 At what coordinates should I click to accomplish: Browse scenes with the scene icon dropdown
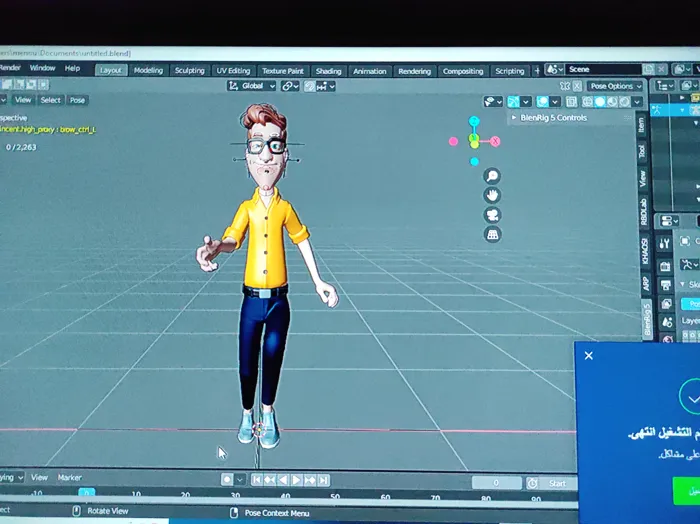pos(554,70)
